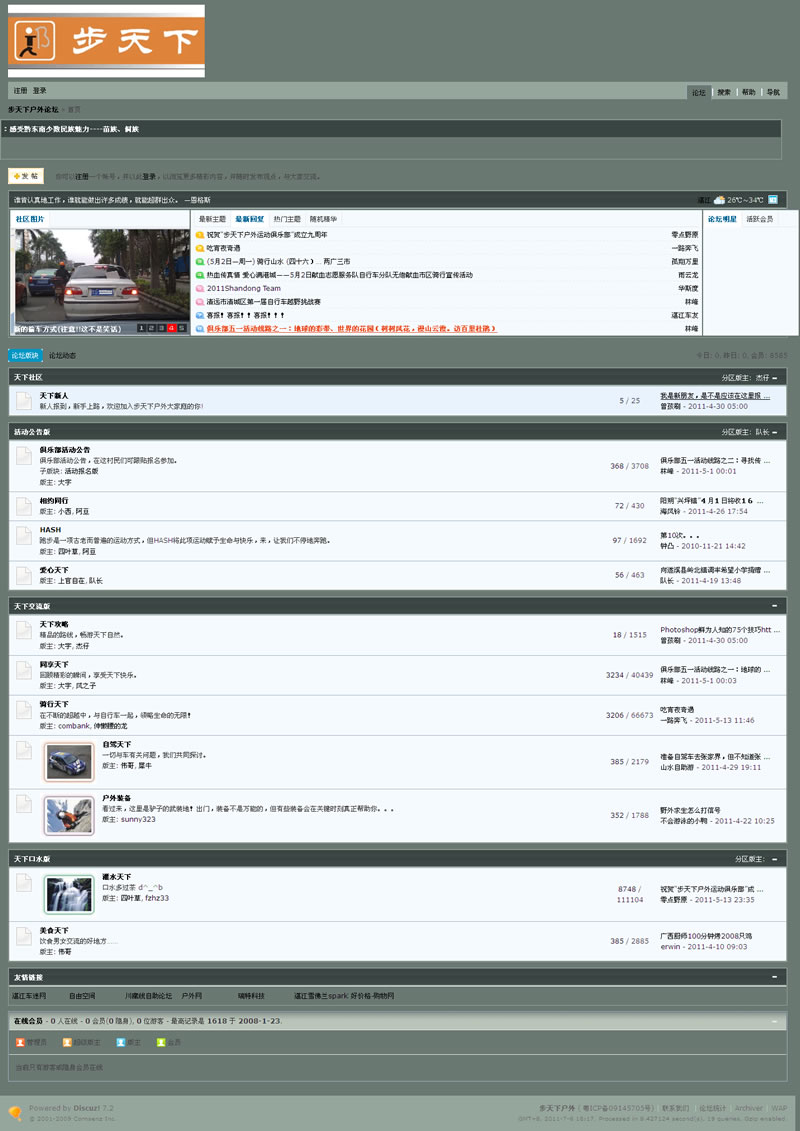The height and width of the screenshot is (1131, 800).
Task: Click the forum icon next to 天下新人
Action: (24, 401)
